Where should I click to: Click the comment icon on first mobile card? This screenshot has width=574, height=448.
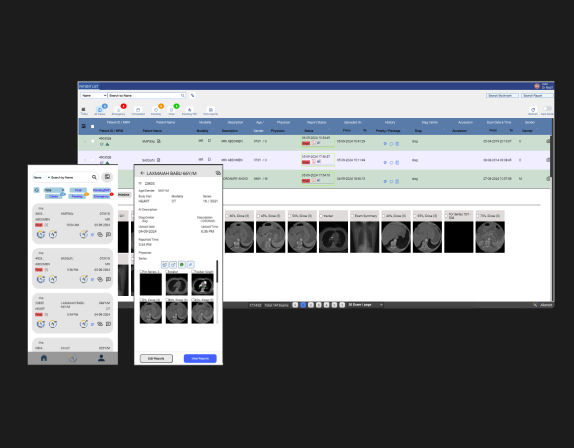click(x=108, y=235)
